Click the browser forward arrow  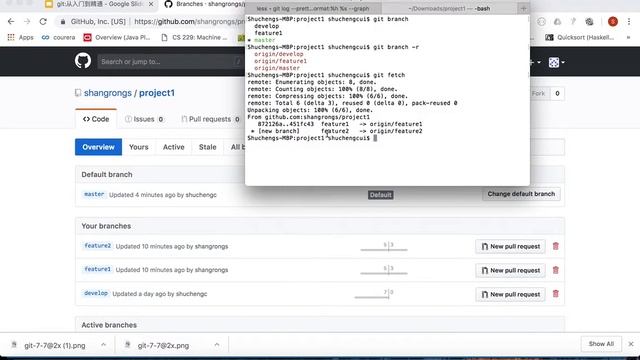click(27, 22)
